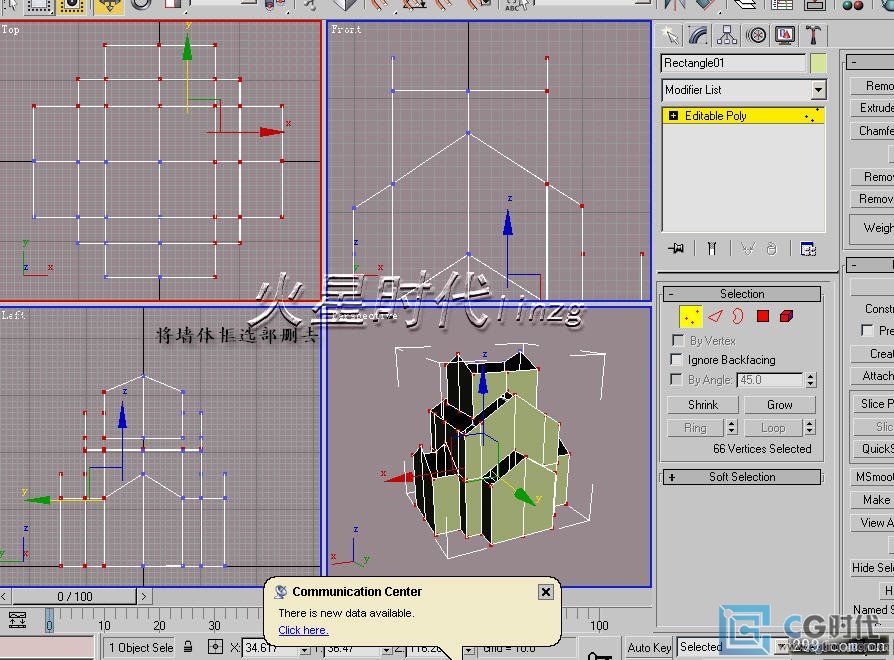Open the Utilities hammer tab

click(813, 36)
